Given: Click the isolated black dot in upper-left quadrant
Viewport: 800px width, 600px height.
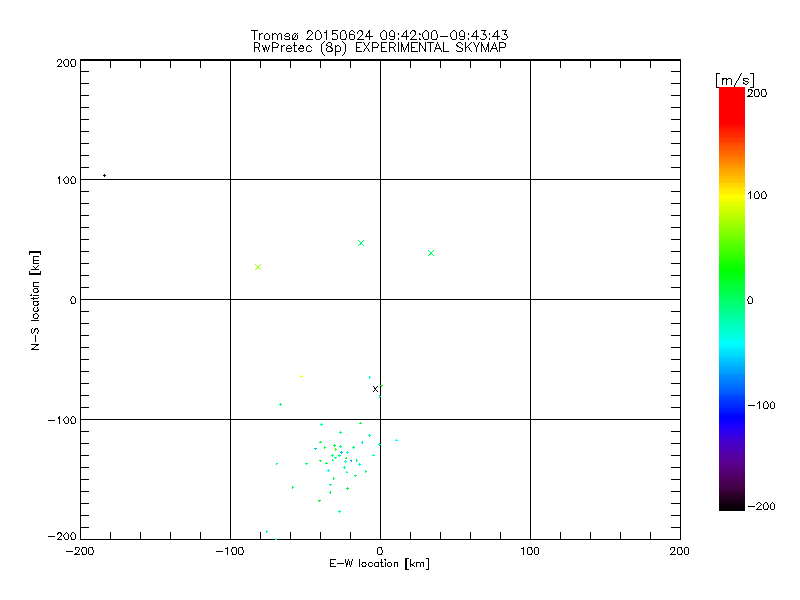Looking at the screenshot, I should coord(104,176).
